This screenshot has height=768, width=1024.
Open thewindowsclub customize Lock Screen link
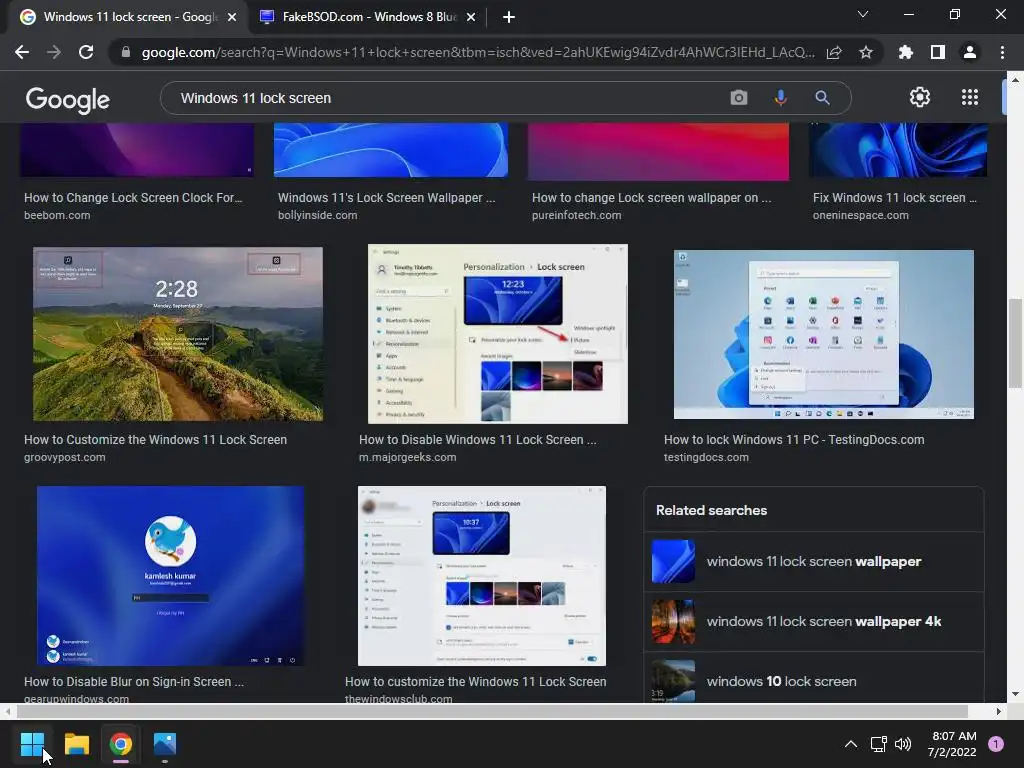(x=475, y=681)
